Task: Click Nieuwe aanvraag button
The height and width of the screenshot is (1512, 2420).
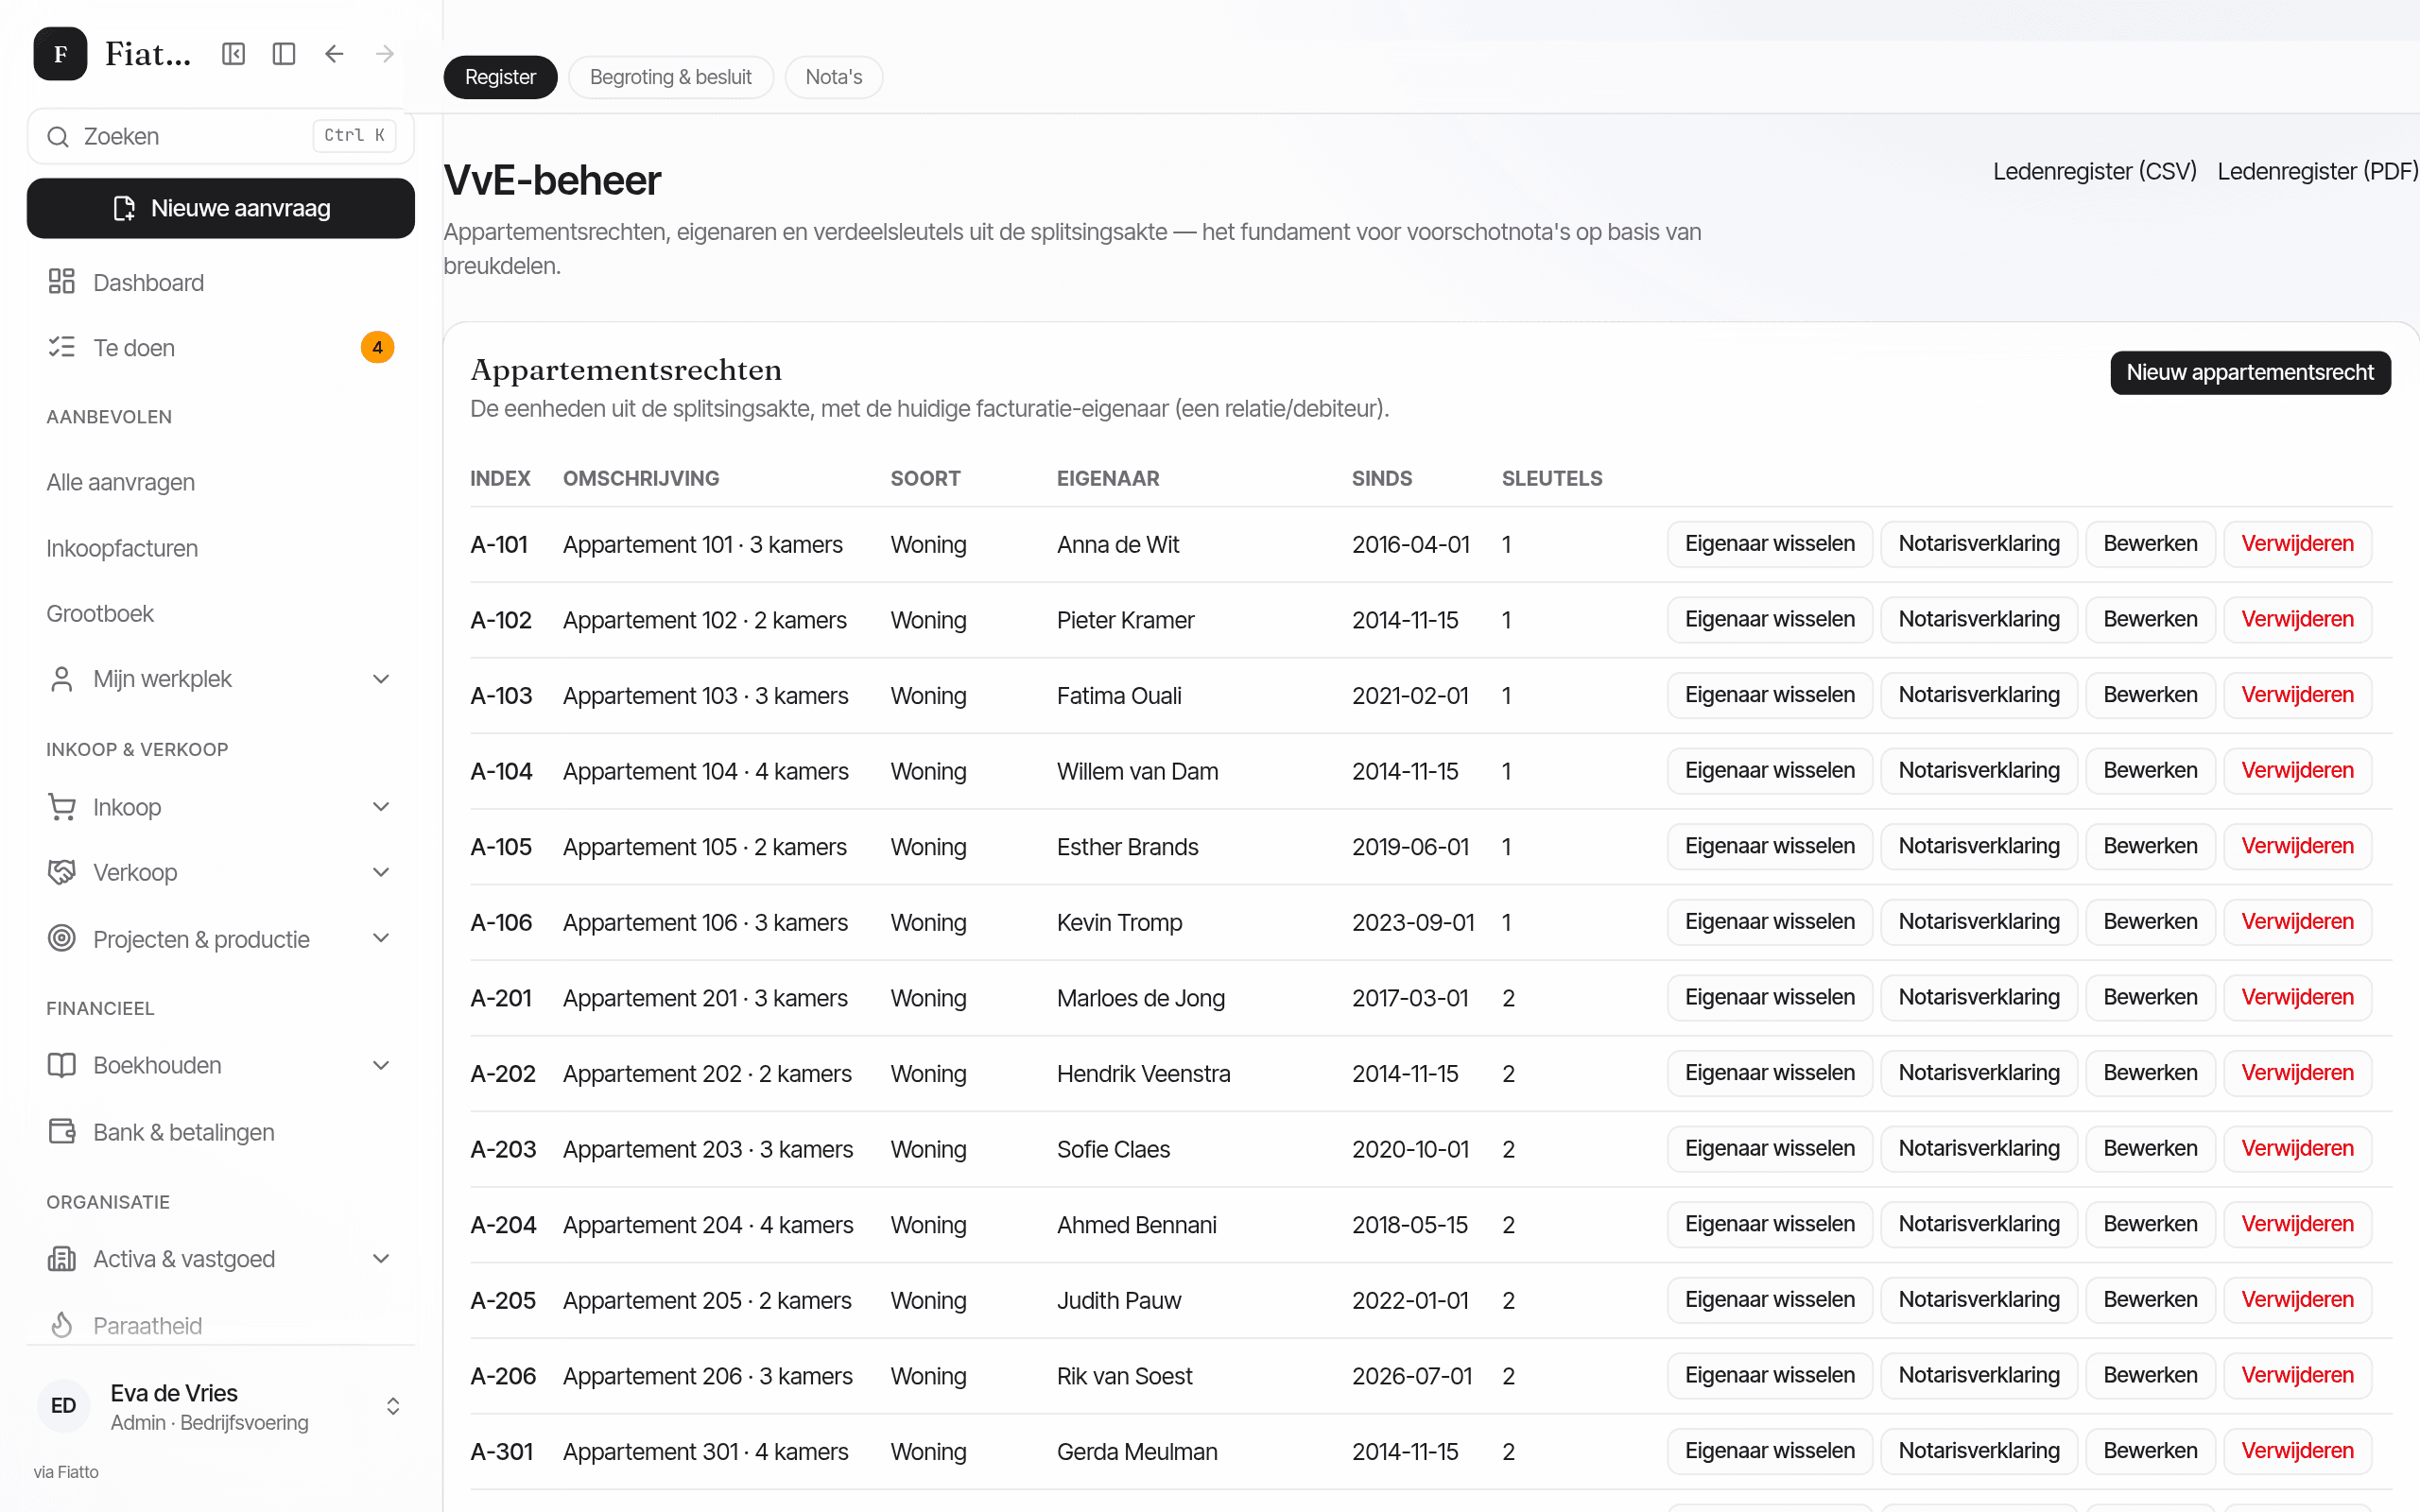Action: 220,208
